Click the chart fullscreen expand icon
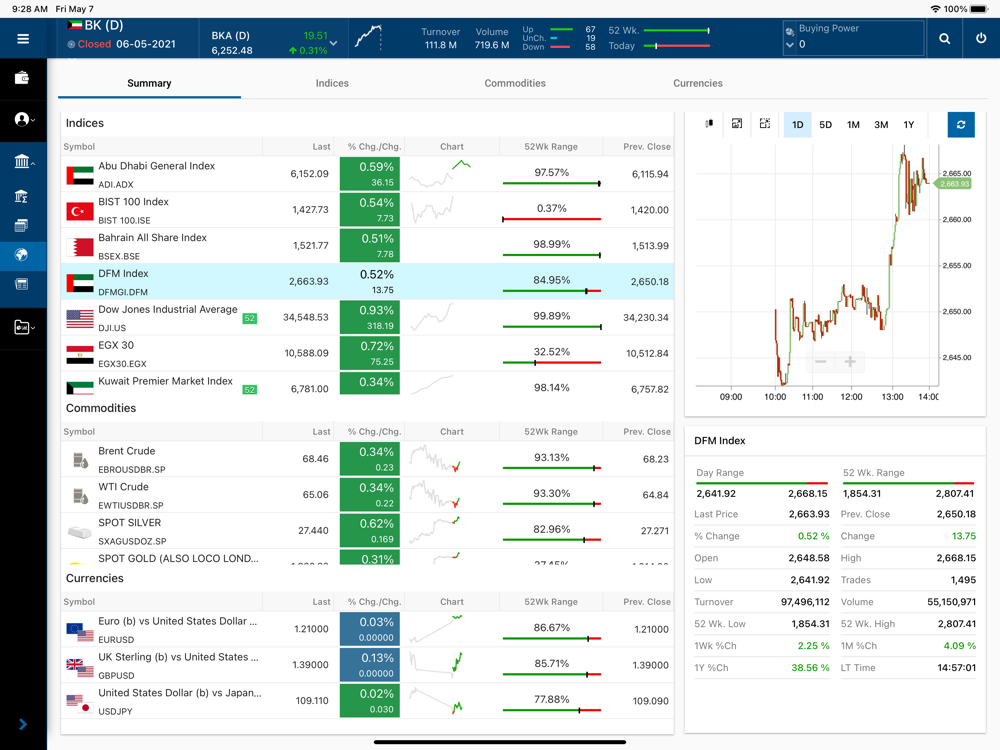This screenshot has width=1000, height=750. tap(765, 124)
